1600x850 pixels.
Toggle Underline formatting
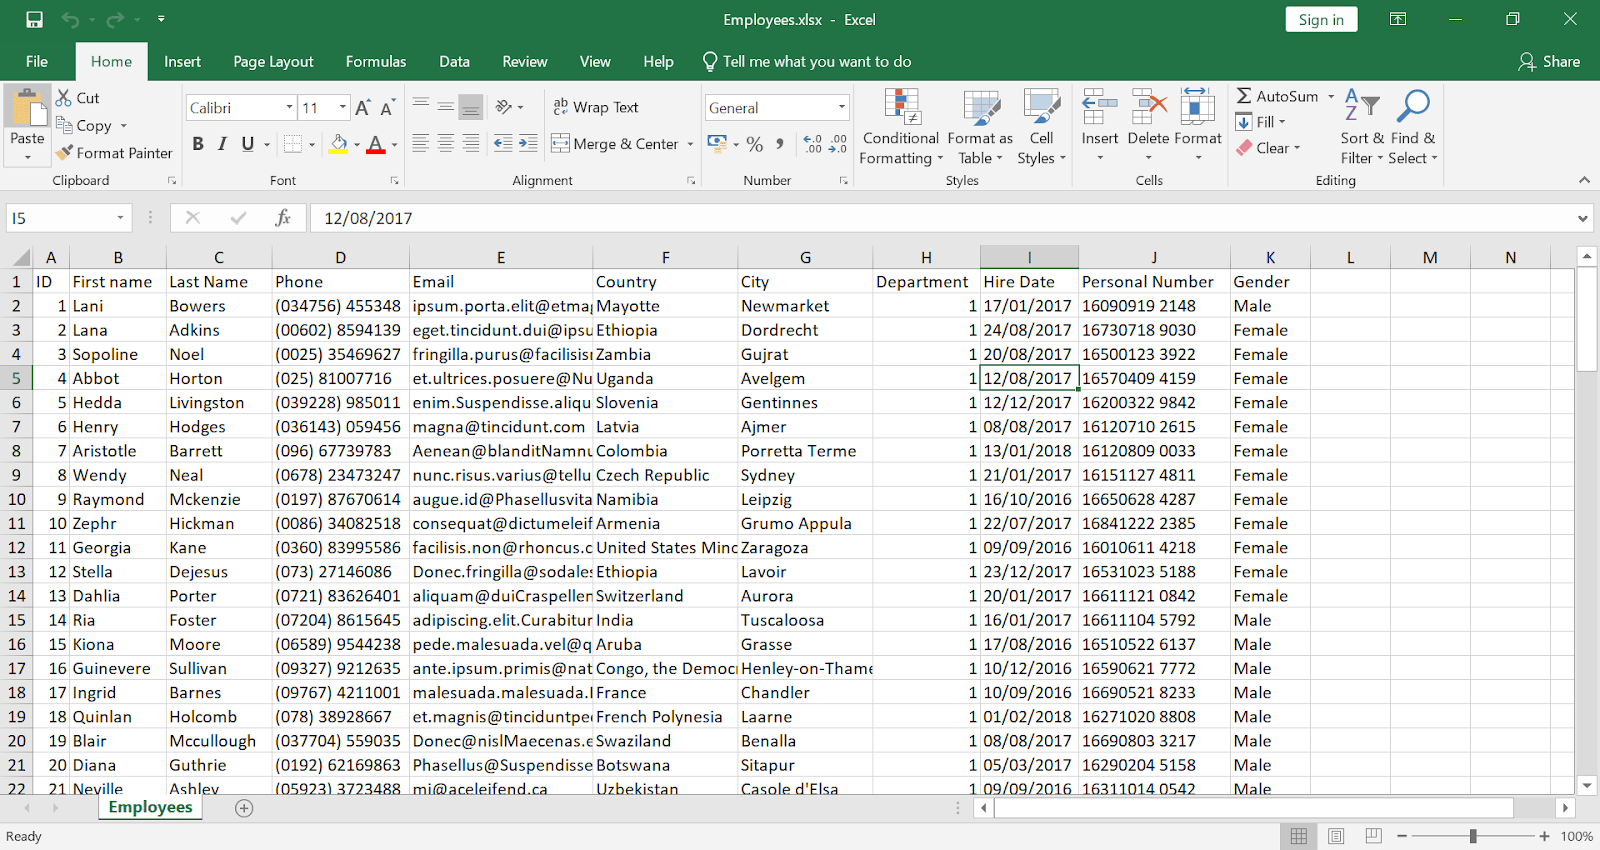coord(248,144)
